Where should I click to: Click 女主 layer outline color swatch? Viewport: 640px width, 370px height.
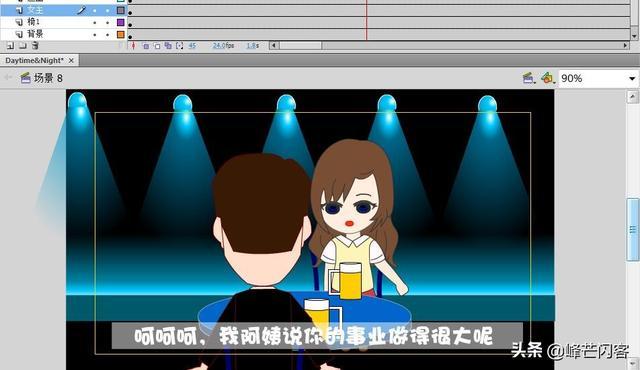pos(121,10)
